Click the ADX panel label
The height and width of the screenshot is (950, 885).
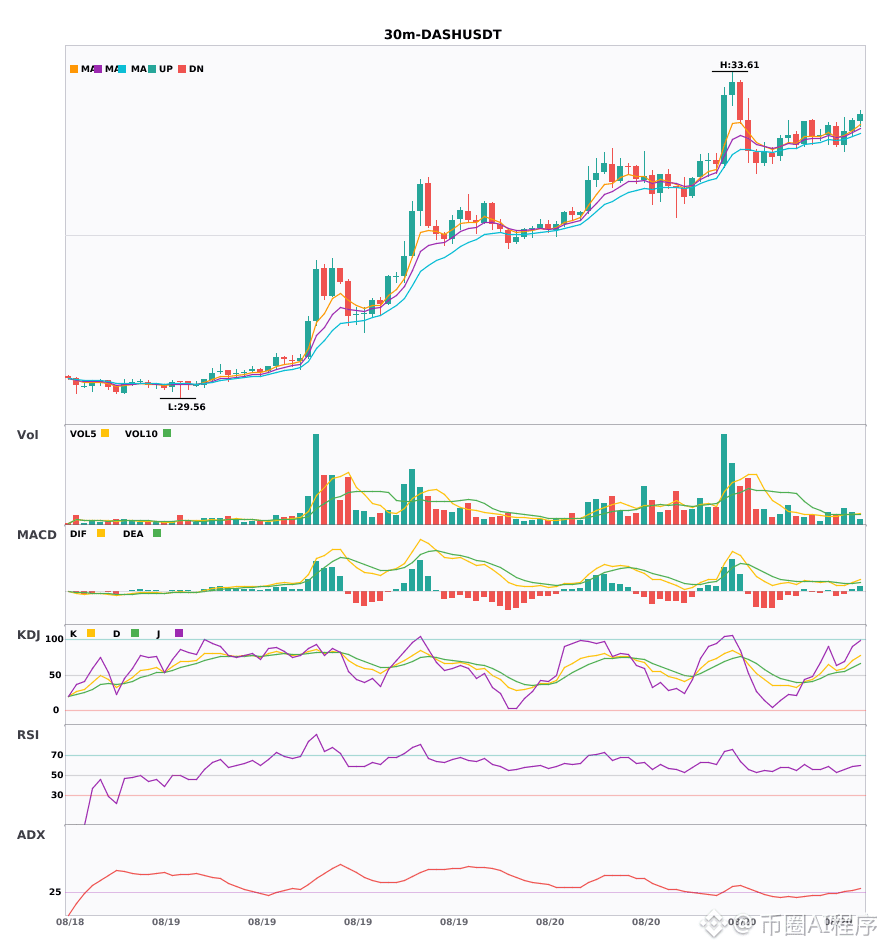31,834
